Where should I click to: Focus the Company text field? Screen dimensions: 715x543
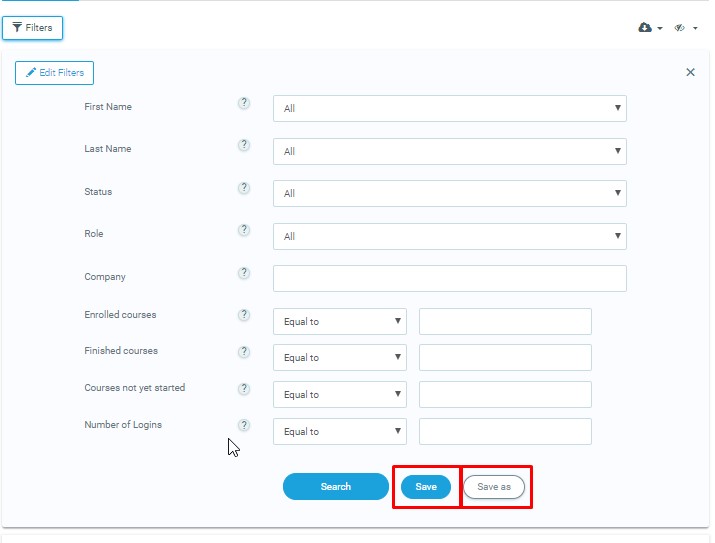[449, 278]
